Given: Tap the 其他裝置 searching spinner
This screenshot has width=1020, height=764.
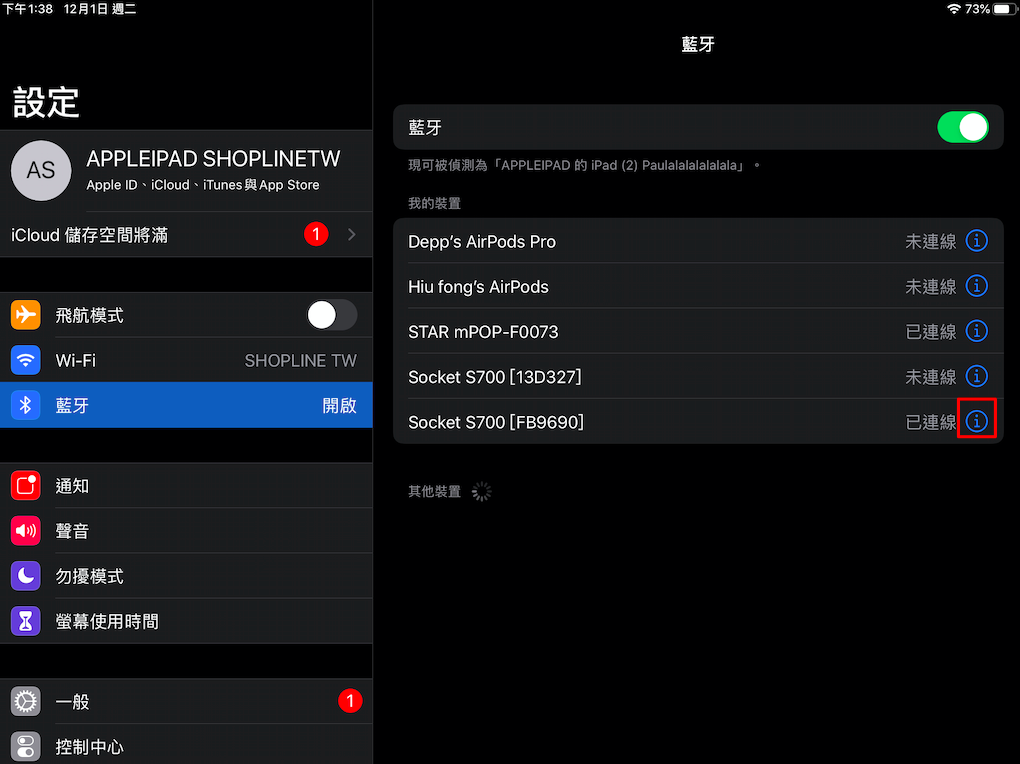Looking at the screenshot, I should click(481, 491).
